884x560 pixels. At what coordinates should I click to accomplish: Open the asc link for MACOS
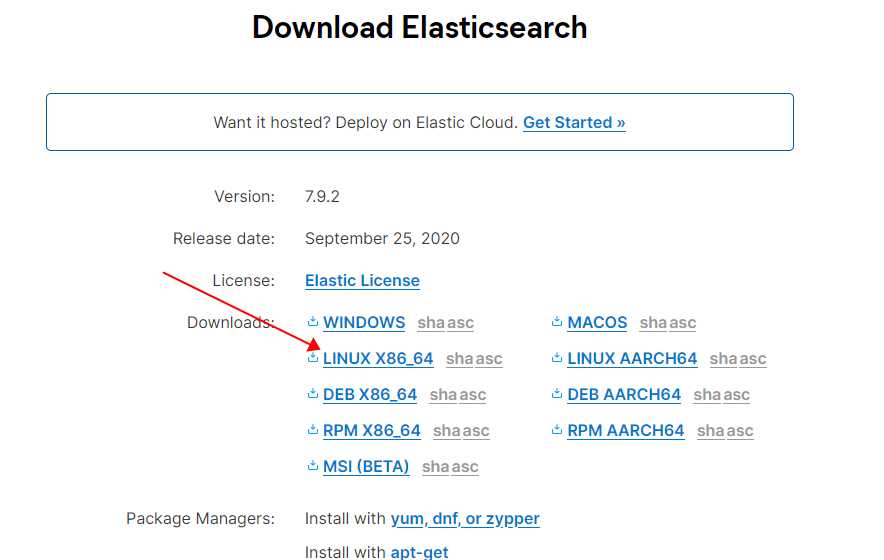[682, 323]
